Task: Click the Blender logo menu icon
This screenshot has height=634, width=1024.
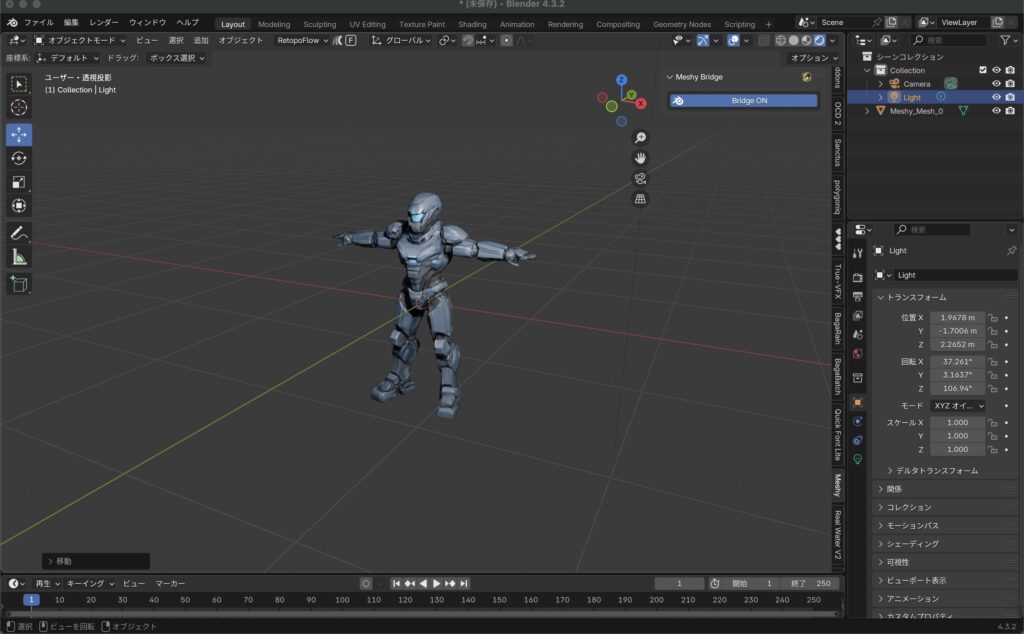Action: coord(12,22)
